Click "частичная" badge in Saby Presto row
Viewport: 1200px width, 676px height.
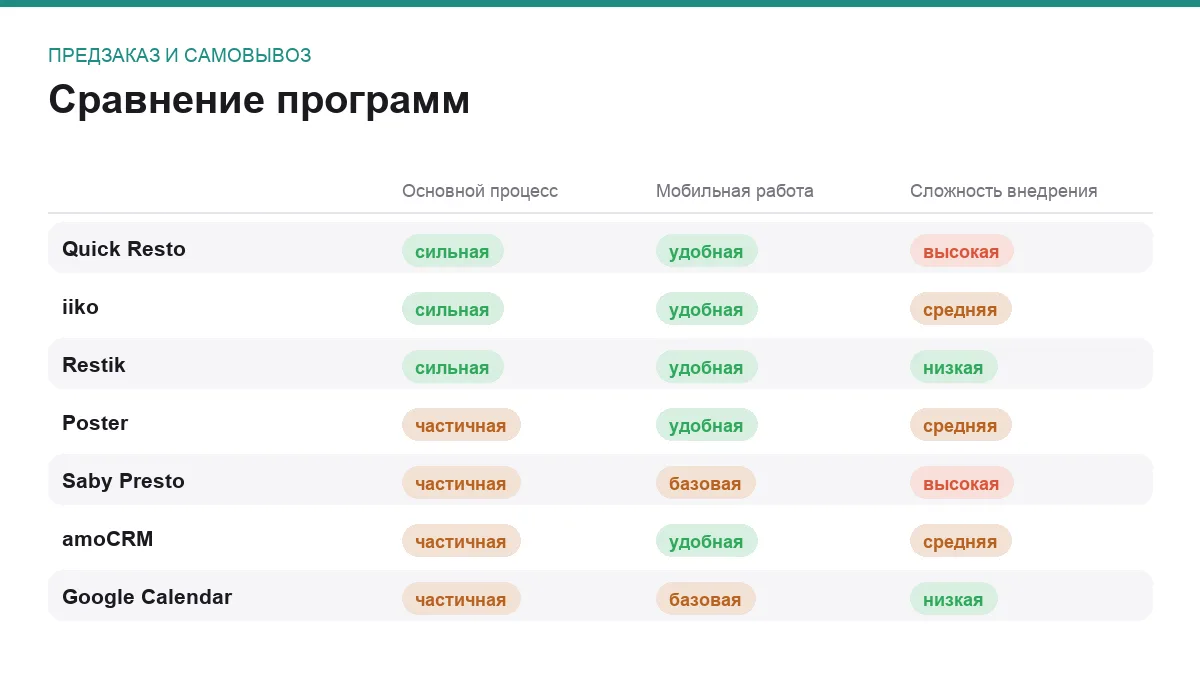(x=461, y=483)
